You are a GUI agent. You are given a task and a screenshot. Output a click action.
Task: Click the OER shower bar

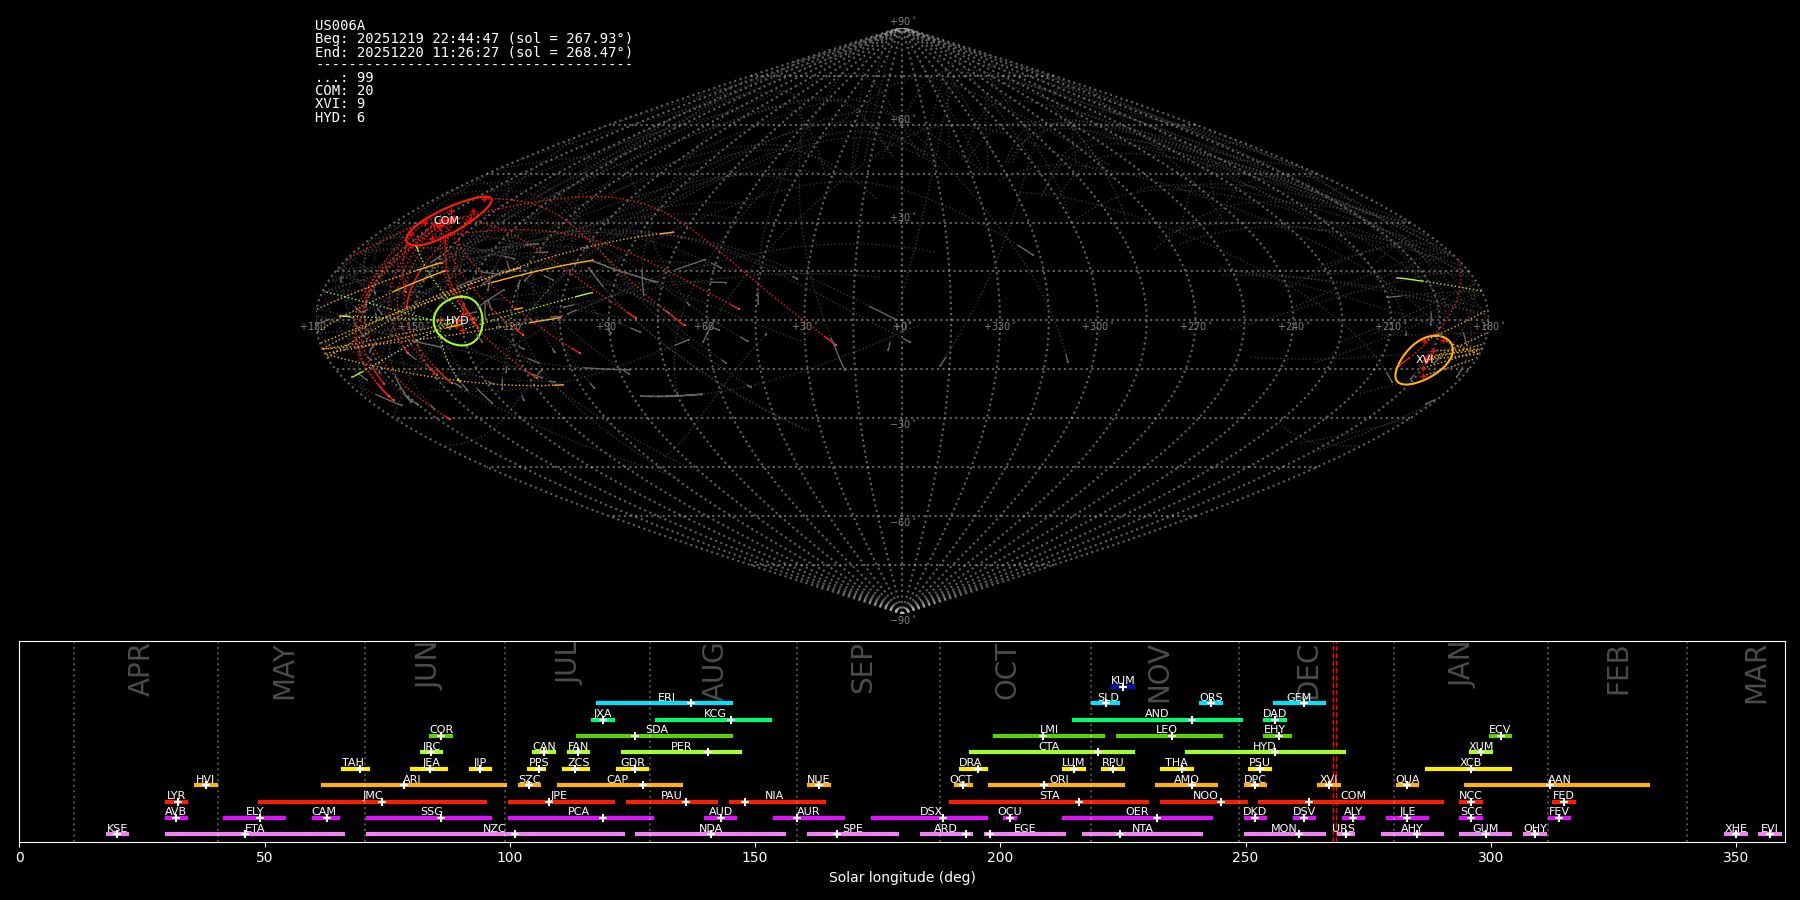coord(1137,818)
